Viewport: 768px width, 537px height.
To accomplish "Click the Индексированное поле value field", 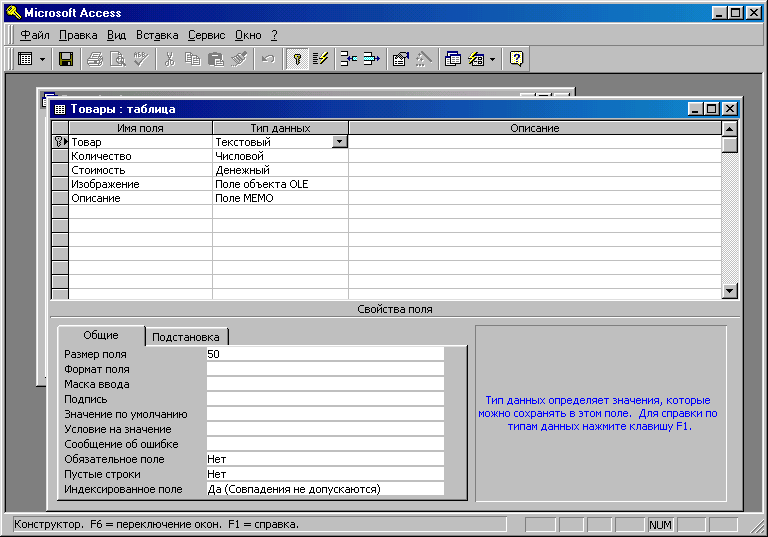I will [x=325, y=489].
